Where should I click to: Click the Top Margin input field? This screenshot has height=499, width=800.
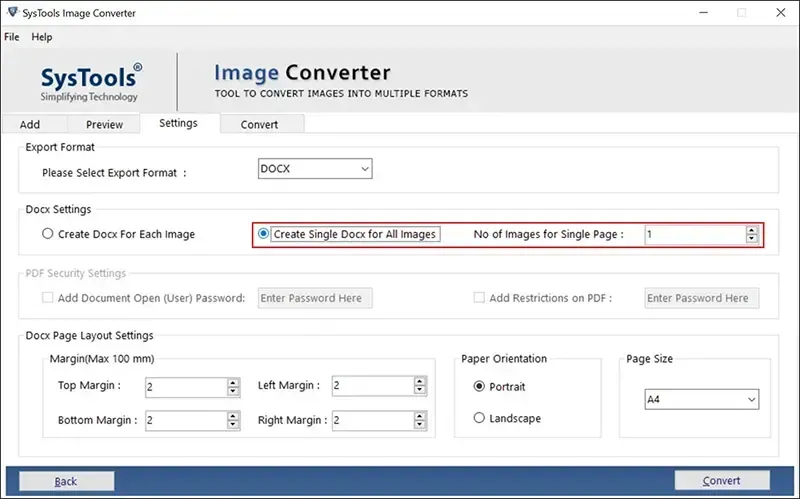point(185,386)
